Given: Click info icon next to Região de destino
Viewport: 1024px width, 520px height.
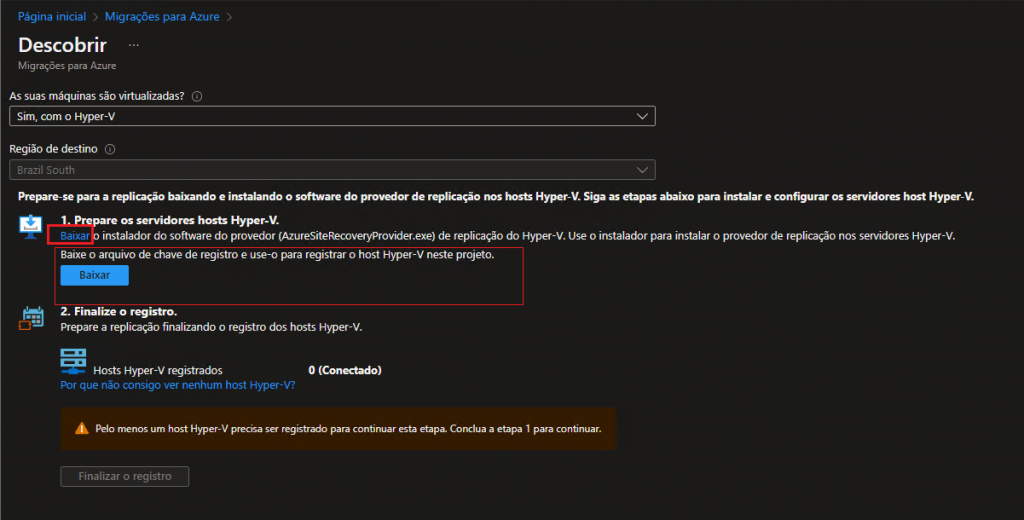Looking at the screenshot, I should click(110, 149).
